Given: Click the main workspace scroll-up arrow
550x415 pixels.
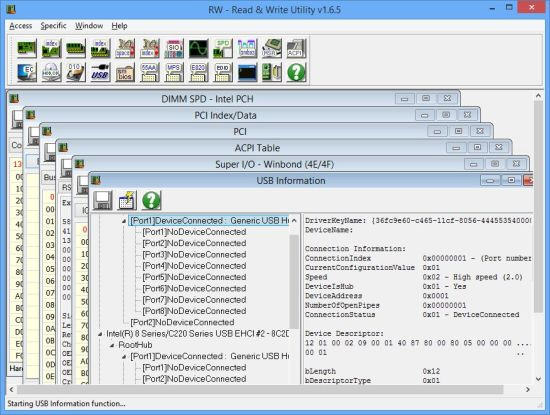Looking at the screenshot, I should coord(538,95).
